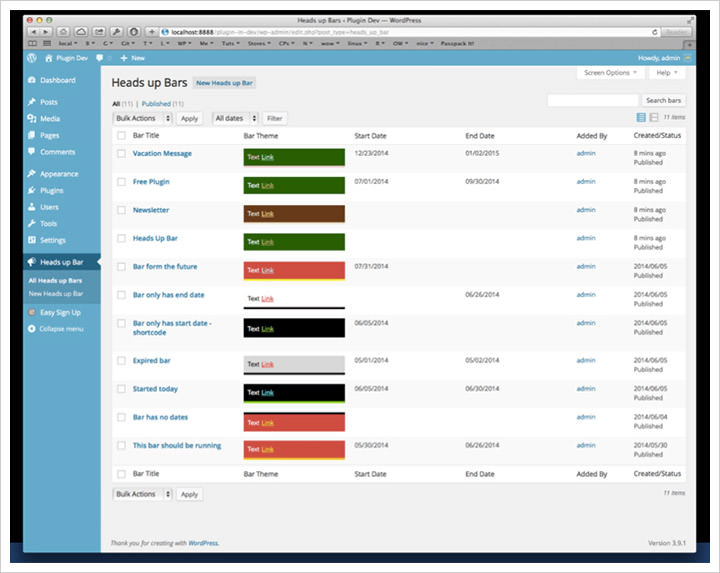Open the WP bookmarks folder

click(x=185, y=43)
